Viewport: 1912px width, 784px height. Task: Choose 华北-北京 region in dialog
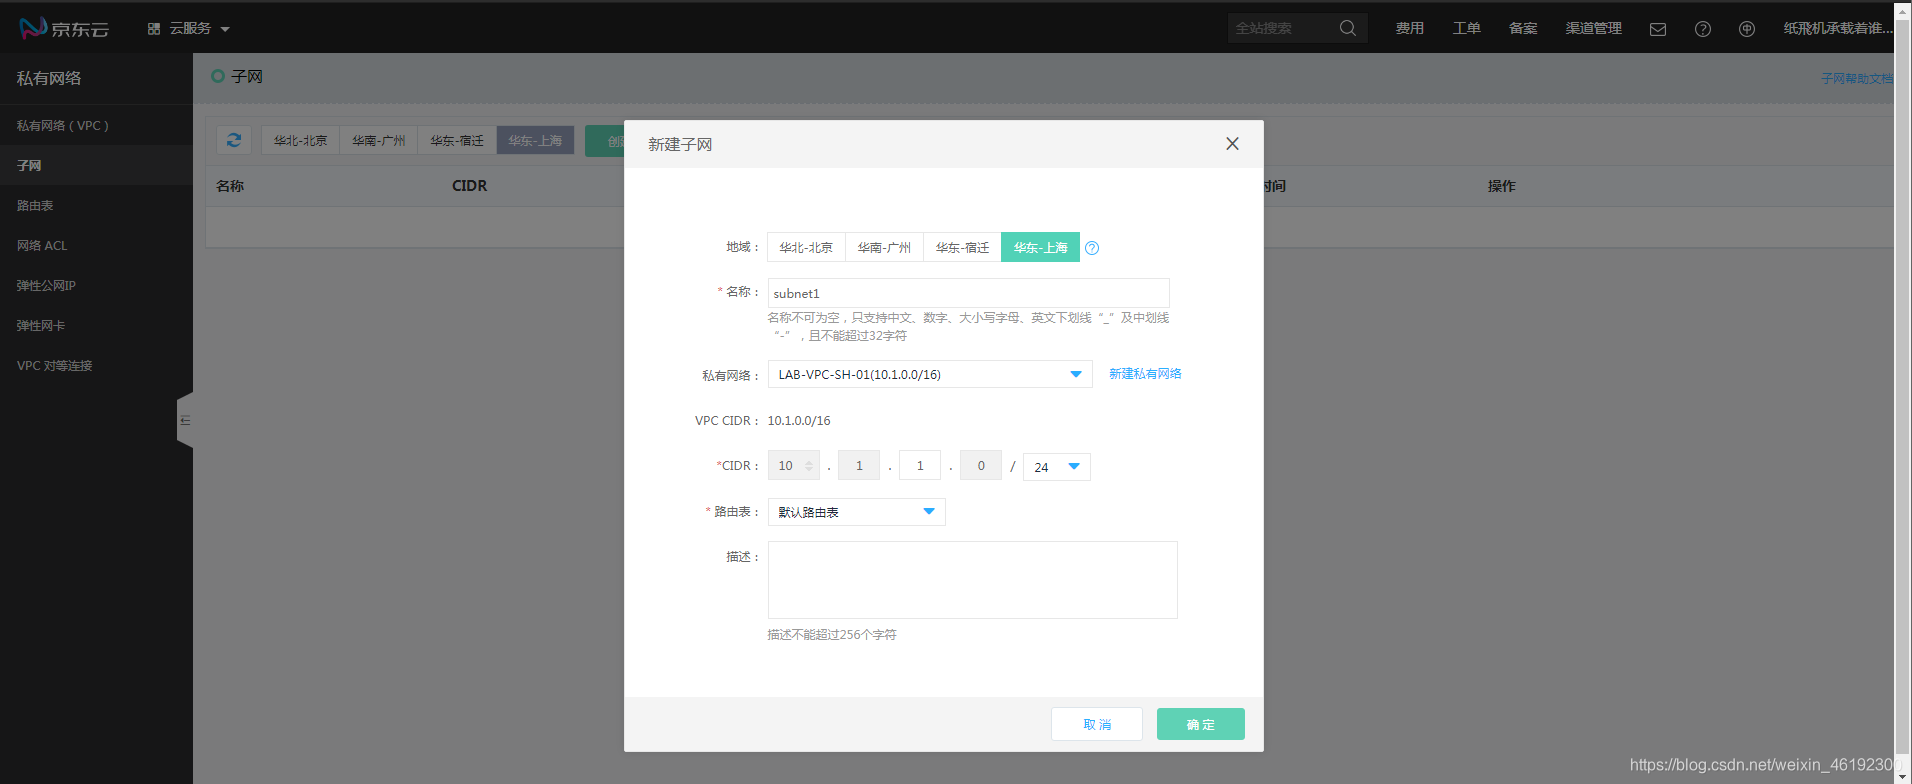click(x=806, y=247)
